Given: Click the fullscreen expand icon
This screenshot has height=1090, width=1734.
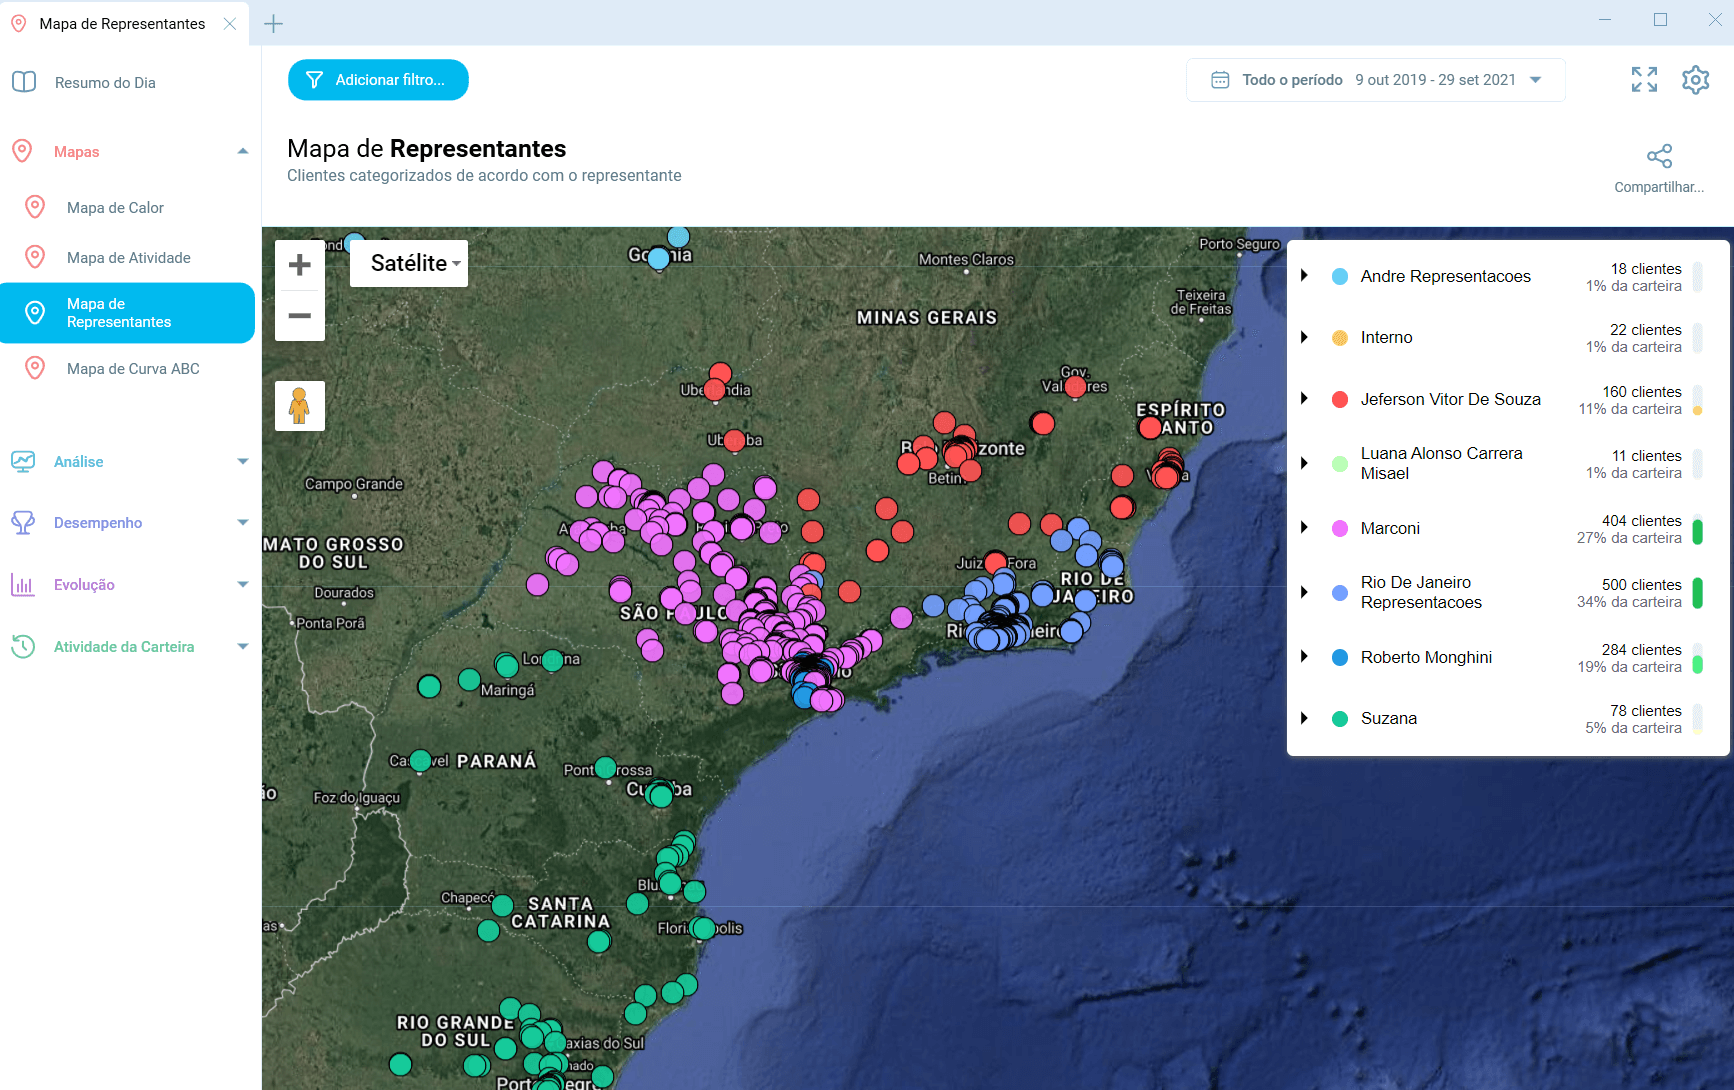Looking at the screenshot, I should point(1643,79).
